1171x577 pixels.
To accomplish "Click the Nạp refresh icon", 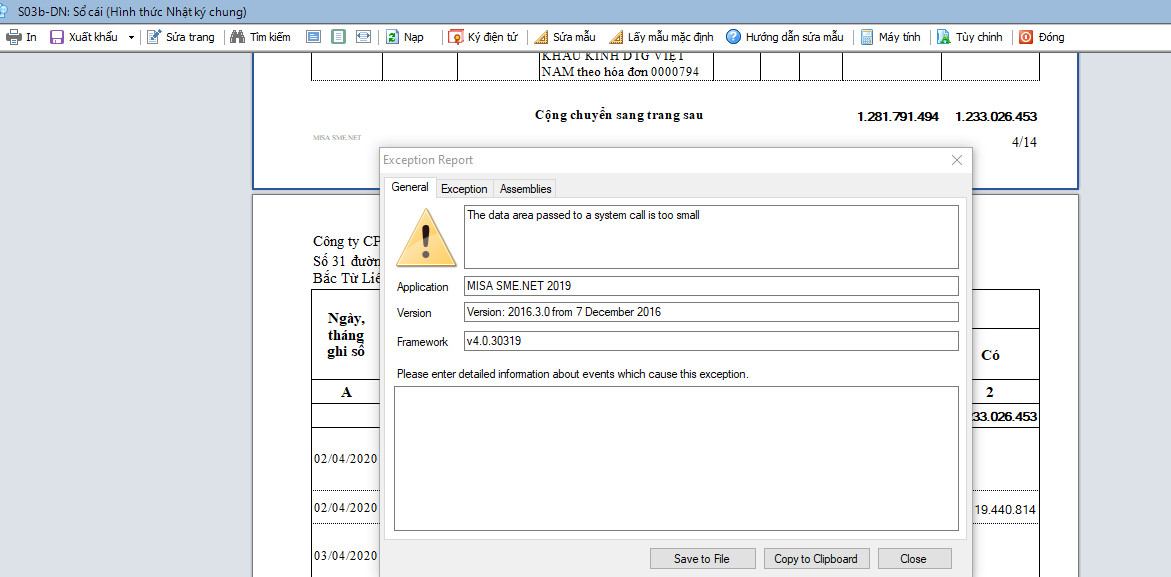I will 393,37.
